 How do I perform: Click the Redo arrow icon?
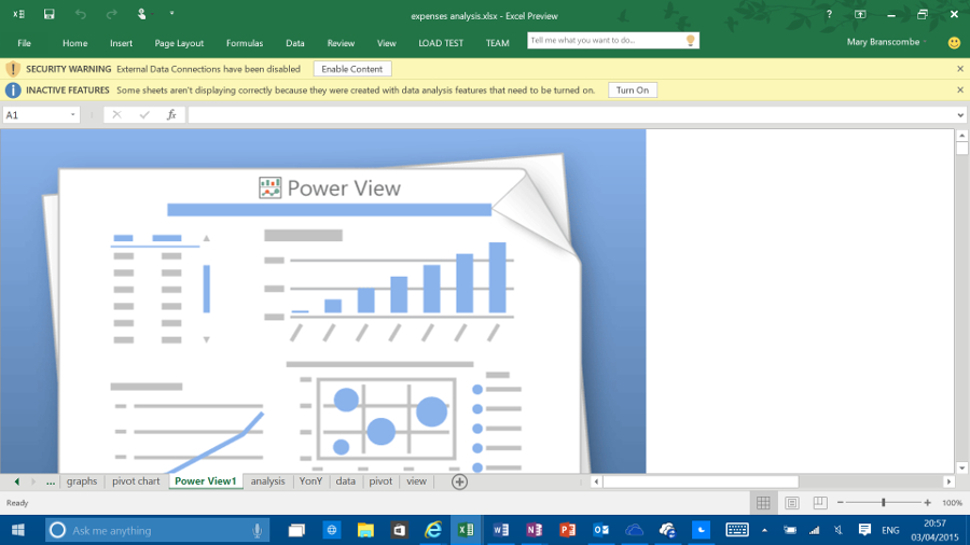coord(111,14)
